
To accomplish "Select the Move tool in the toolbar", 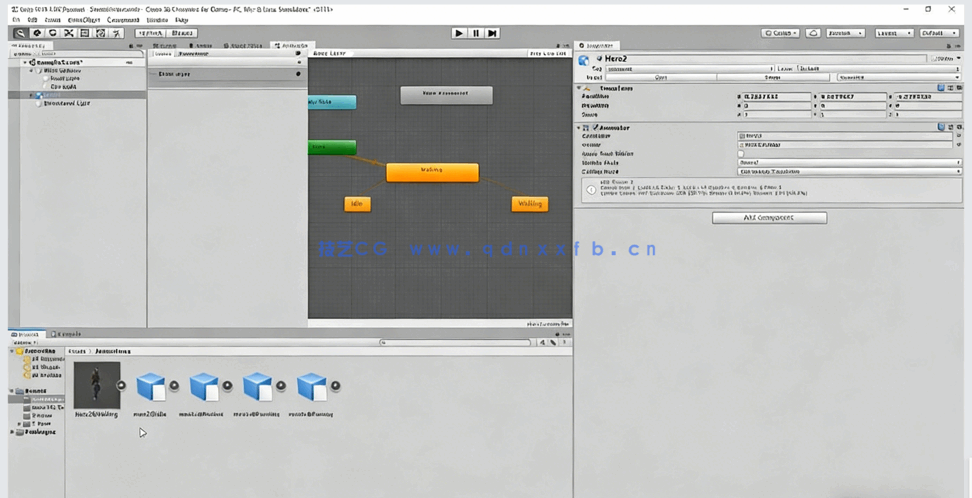I will [37, 33].
